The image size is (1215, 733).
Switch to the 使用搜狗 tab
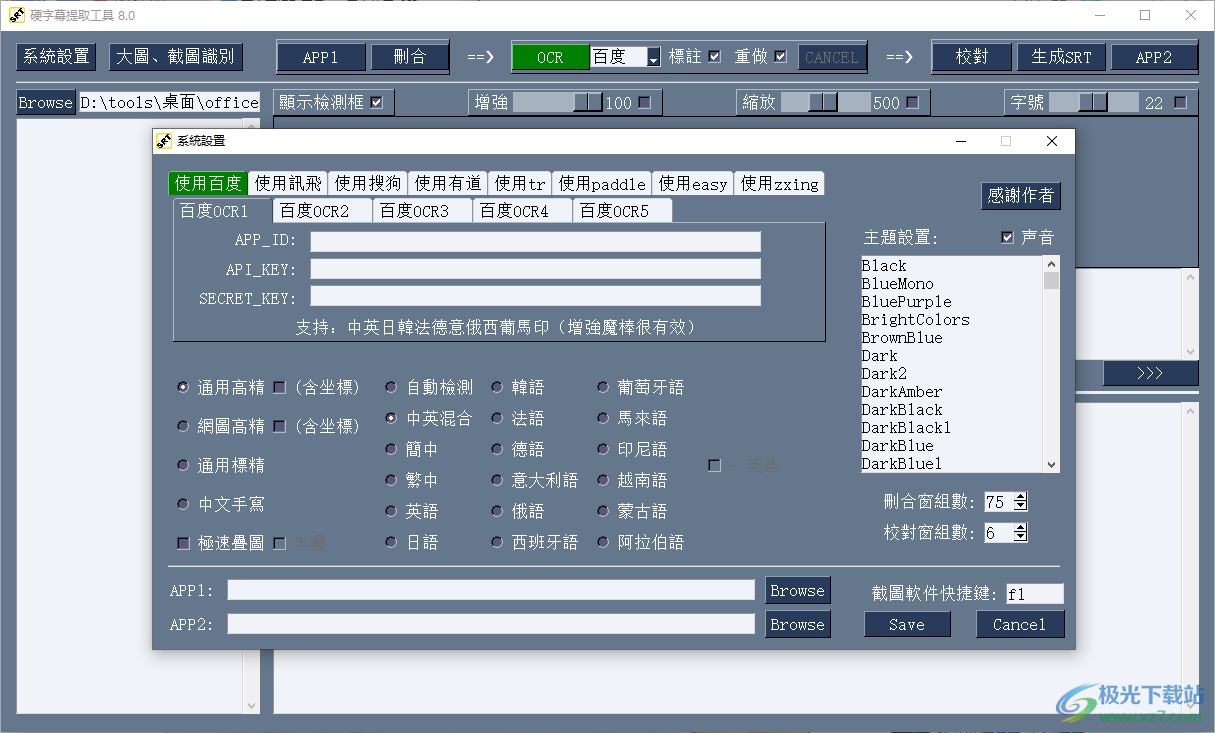368,183
